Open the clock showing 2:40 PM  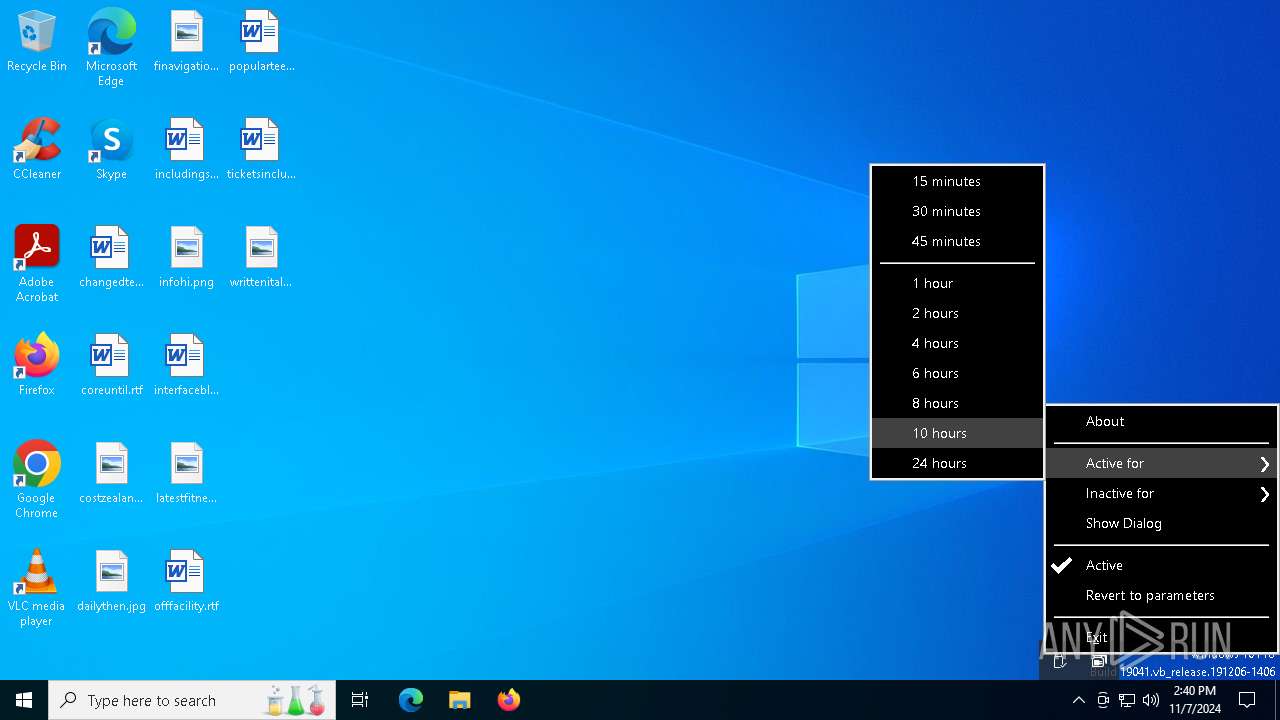[1195, 700]
